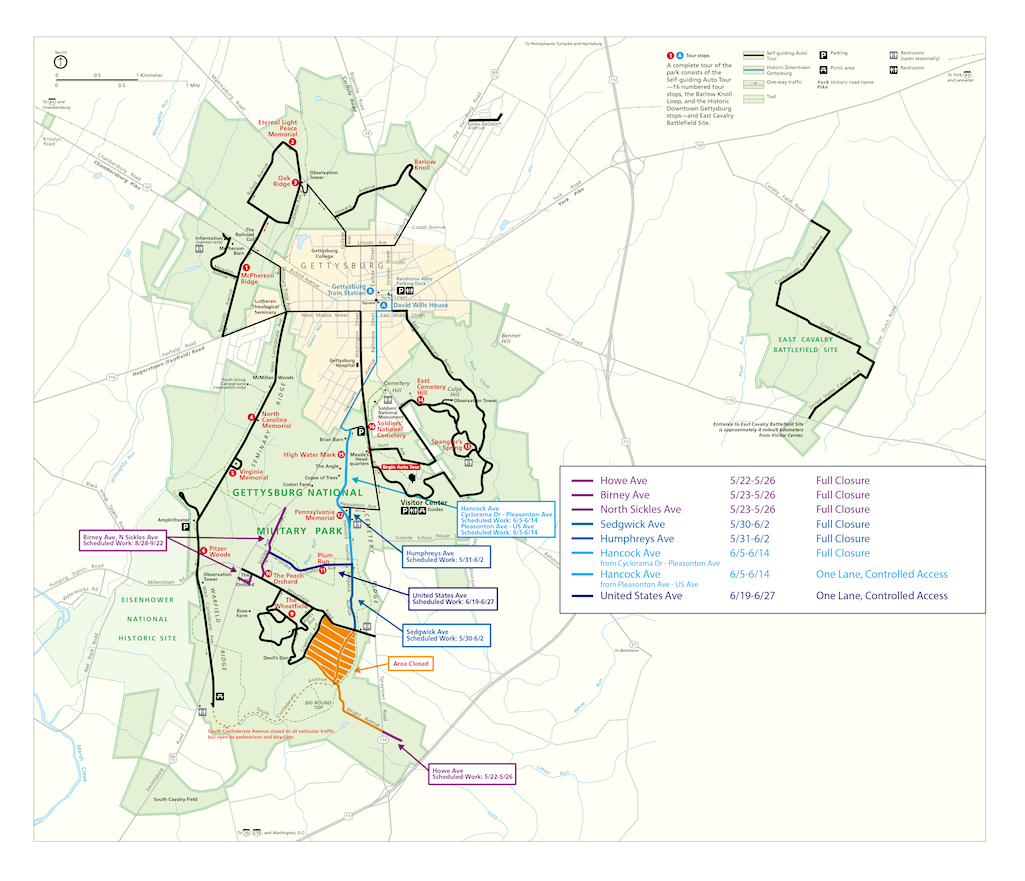Click 'Howe Ave' name in the closures table

pyautogui.click(x=624, y=480)
